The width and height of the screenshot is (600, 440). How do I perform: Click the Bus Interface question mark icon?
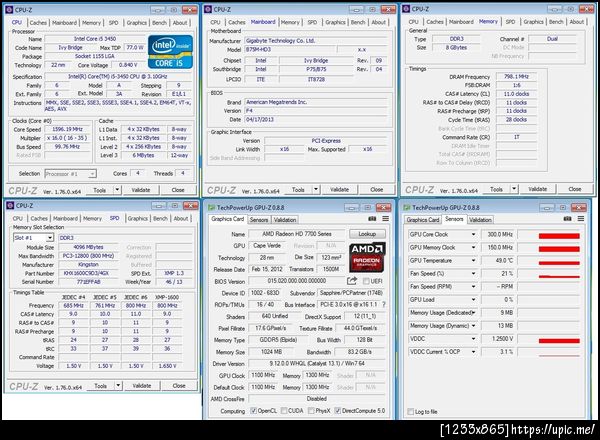click(383, 305)
